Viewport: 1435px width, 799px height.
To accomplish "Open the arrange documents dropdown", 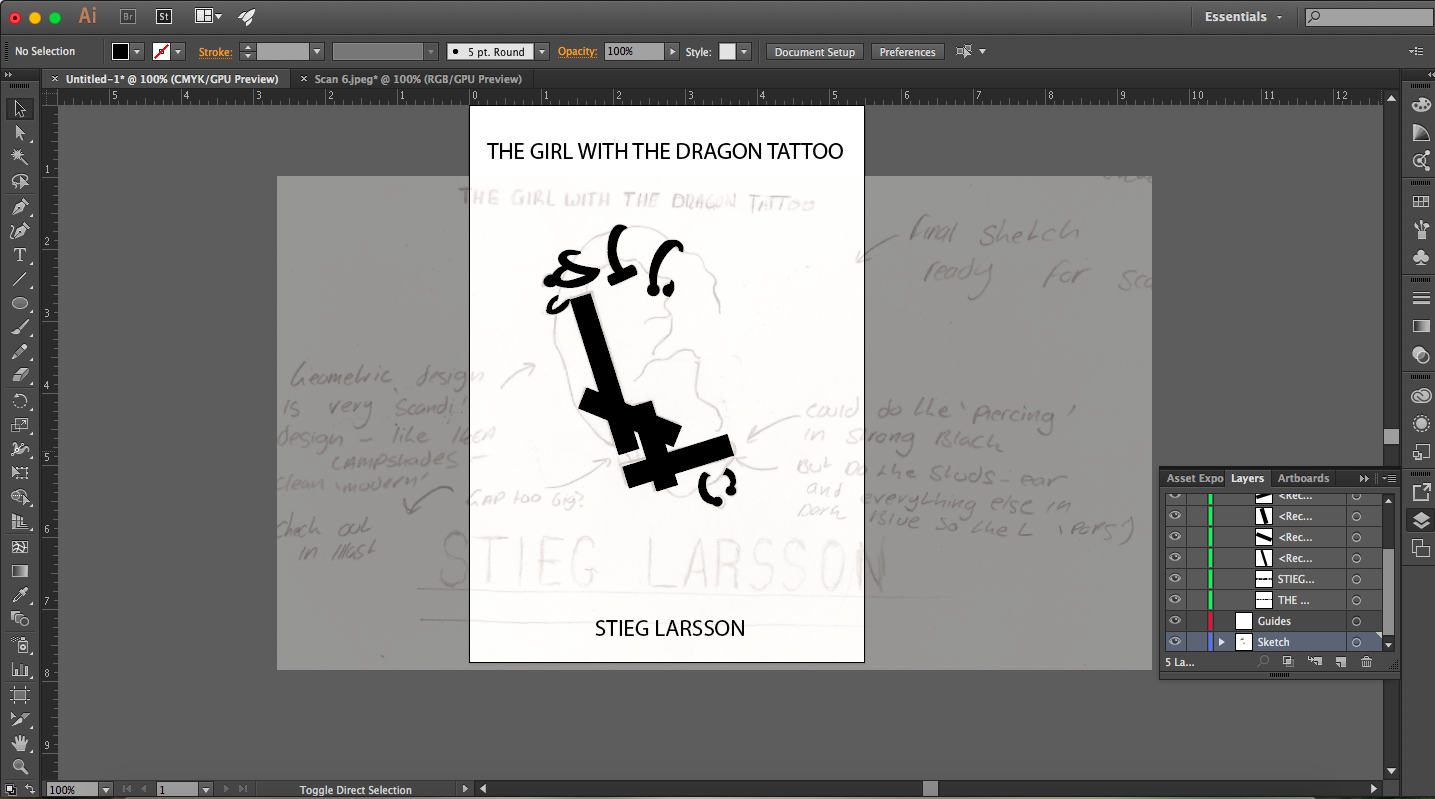I will tap(208, 16).
